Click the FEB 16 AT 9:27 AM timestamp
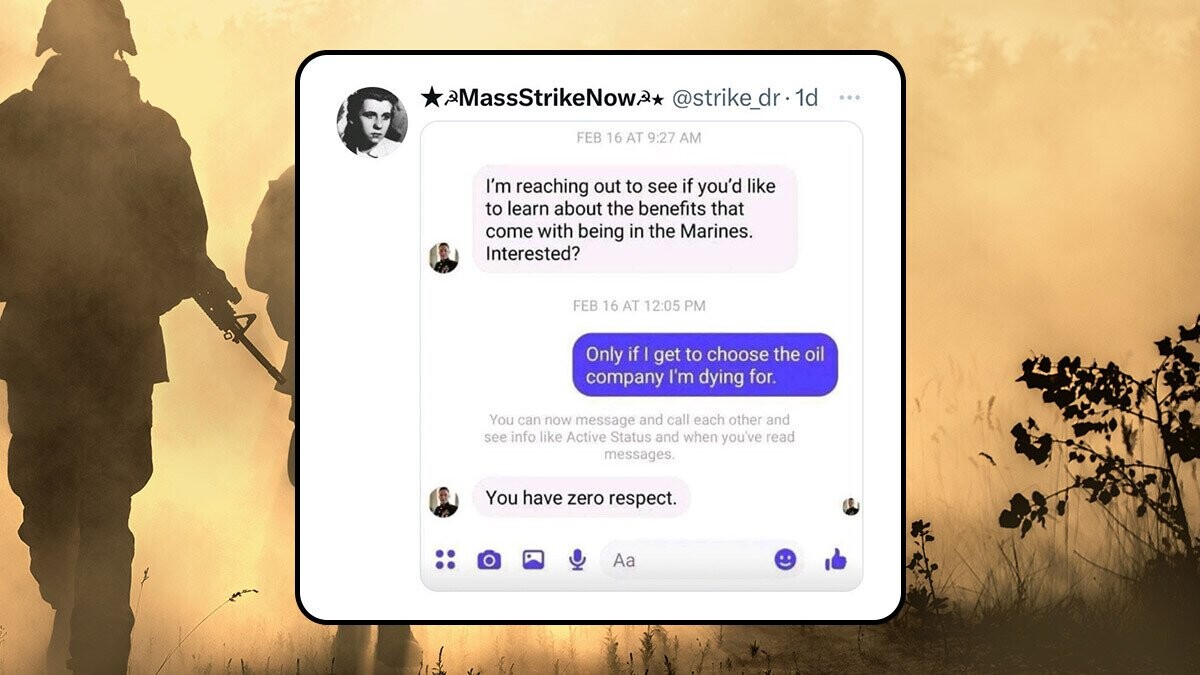Screen dimensions: 1200x675 639,138
